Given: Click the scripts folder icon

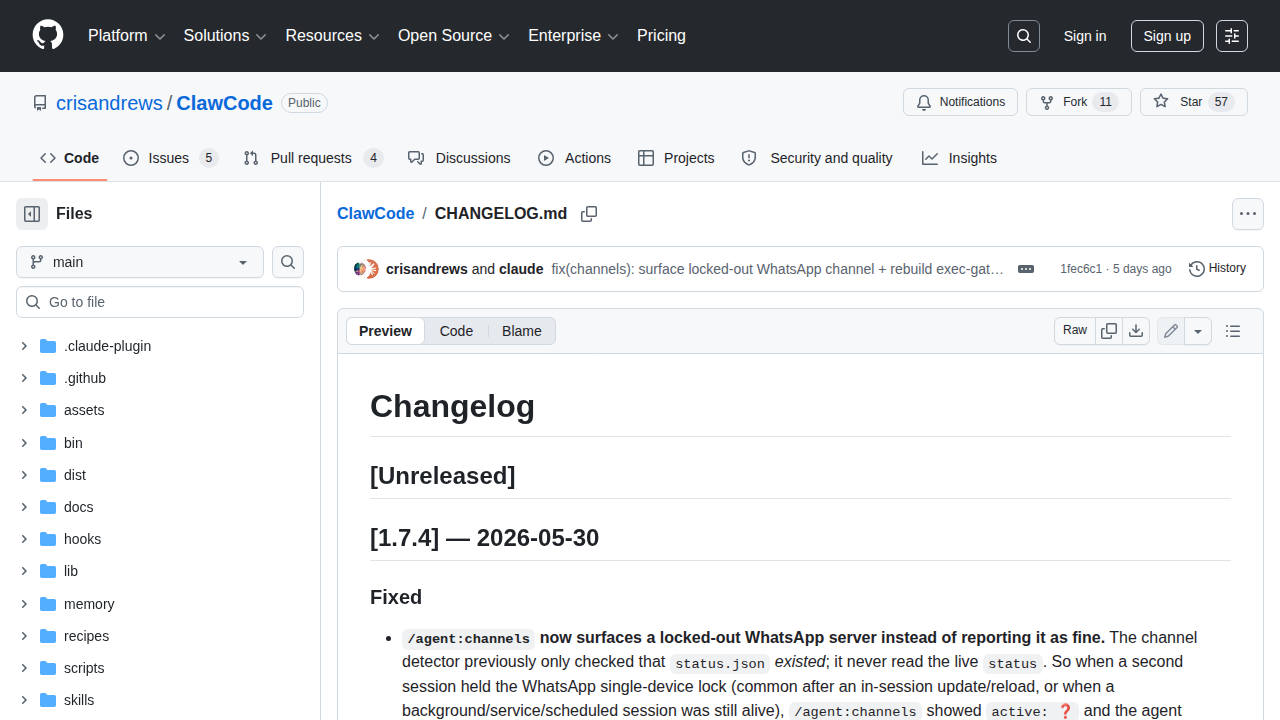Looking at the screenshot, I should click(48, 668).
